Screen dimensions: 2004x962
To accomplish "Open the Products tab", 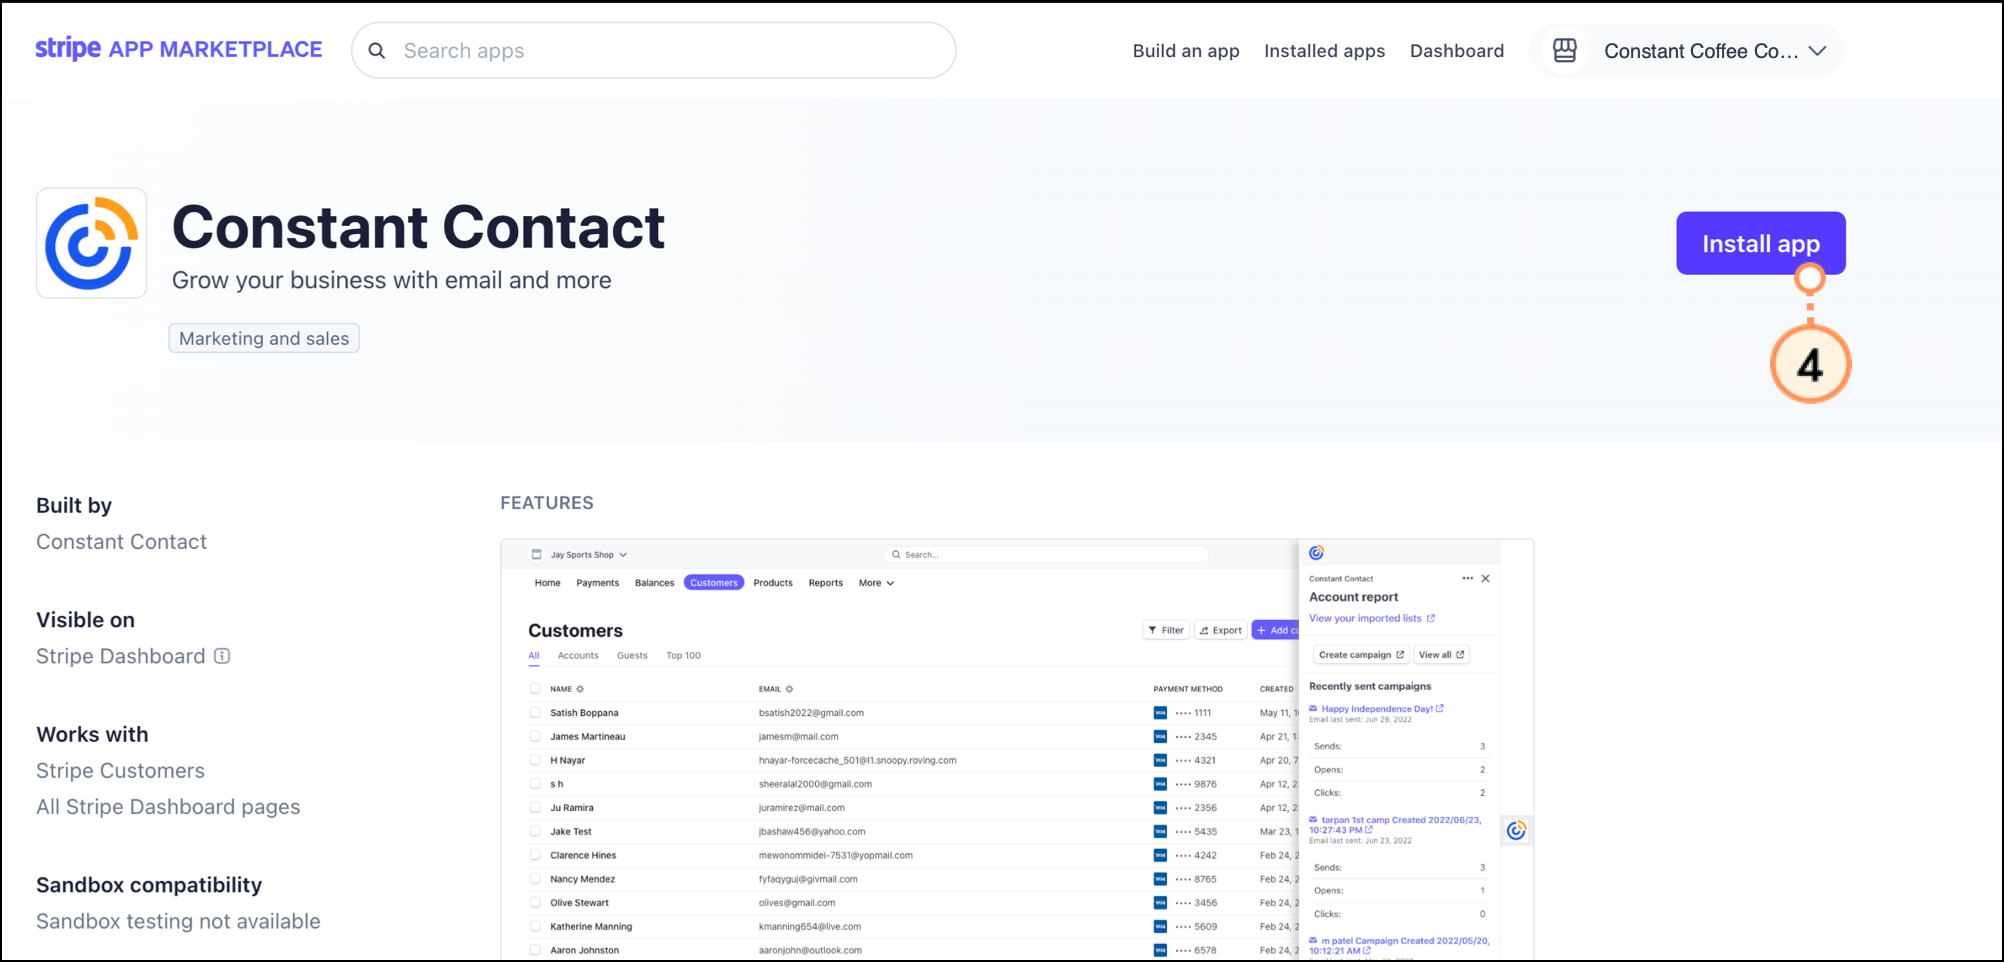I will (x=773, y=583).
